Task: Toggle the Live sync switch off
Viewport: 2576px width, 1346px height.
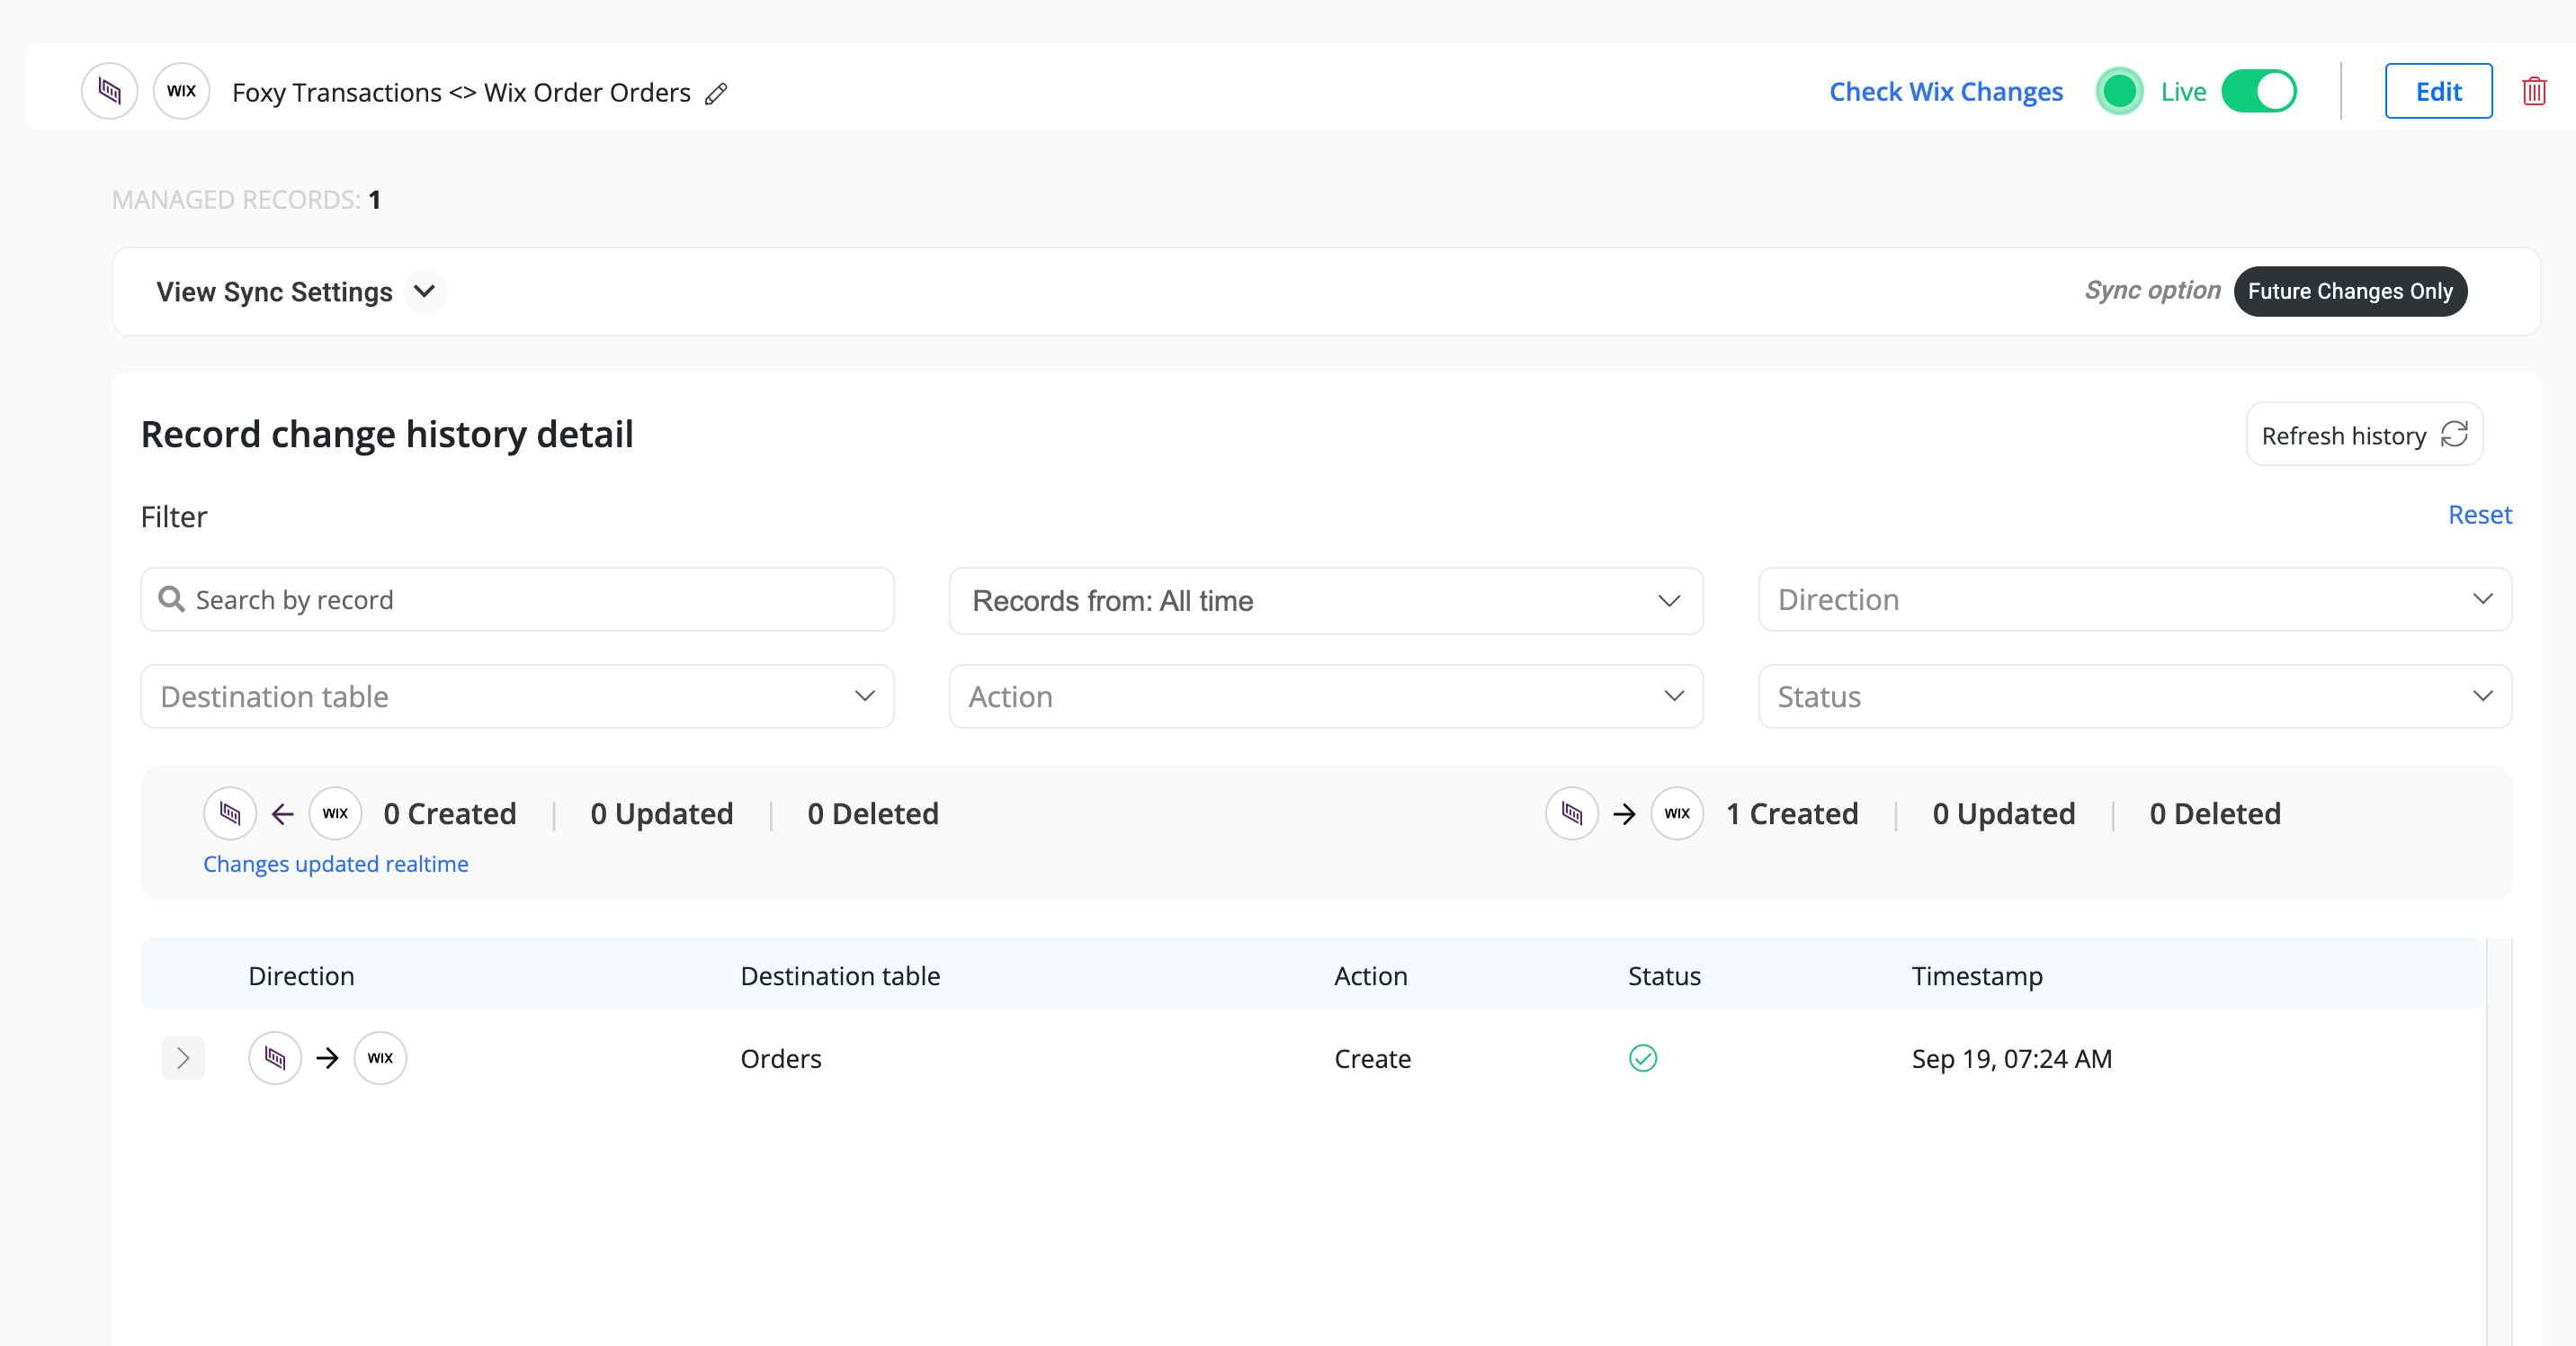Action: (2258, 91)
